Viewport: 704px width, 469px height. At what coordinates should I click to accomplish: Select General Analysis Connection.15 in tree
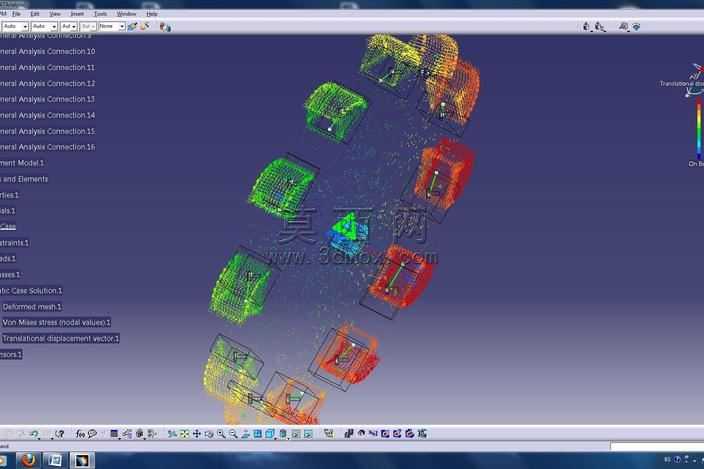(48, 131)
